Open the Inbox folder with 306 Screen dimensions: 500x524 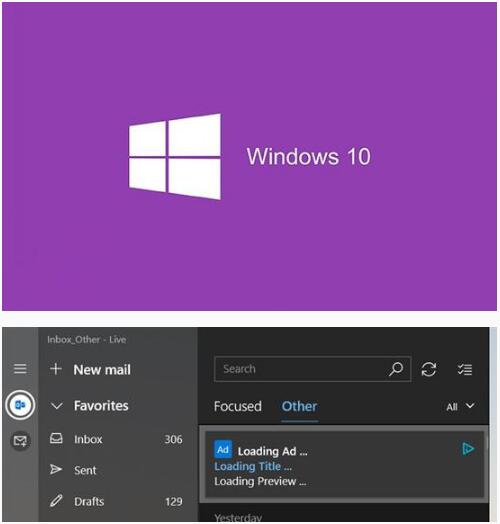(116, 439)
